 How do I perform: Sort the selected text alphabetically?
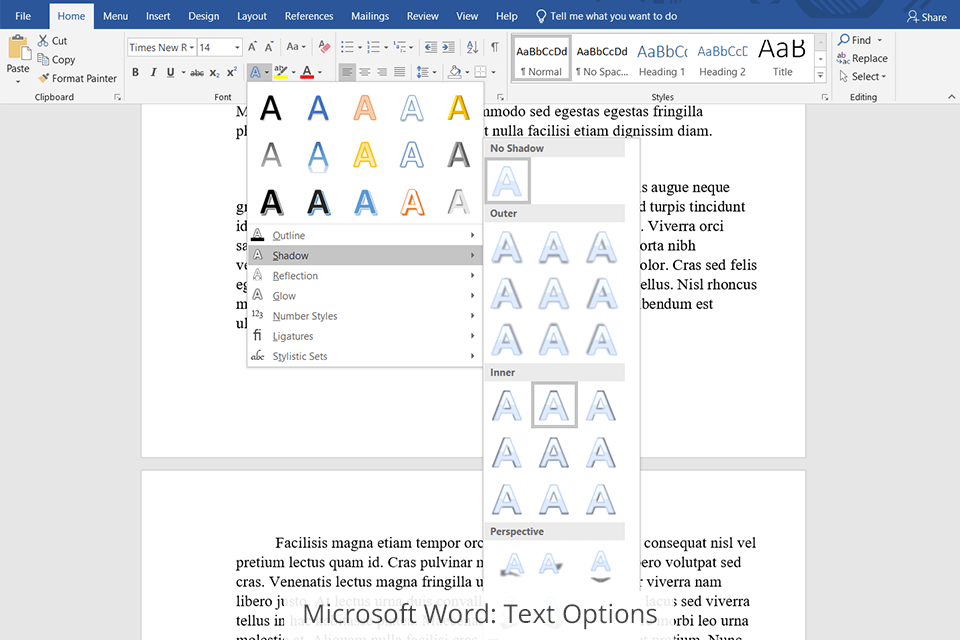[472, 47]
